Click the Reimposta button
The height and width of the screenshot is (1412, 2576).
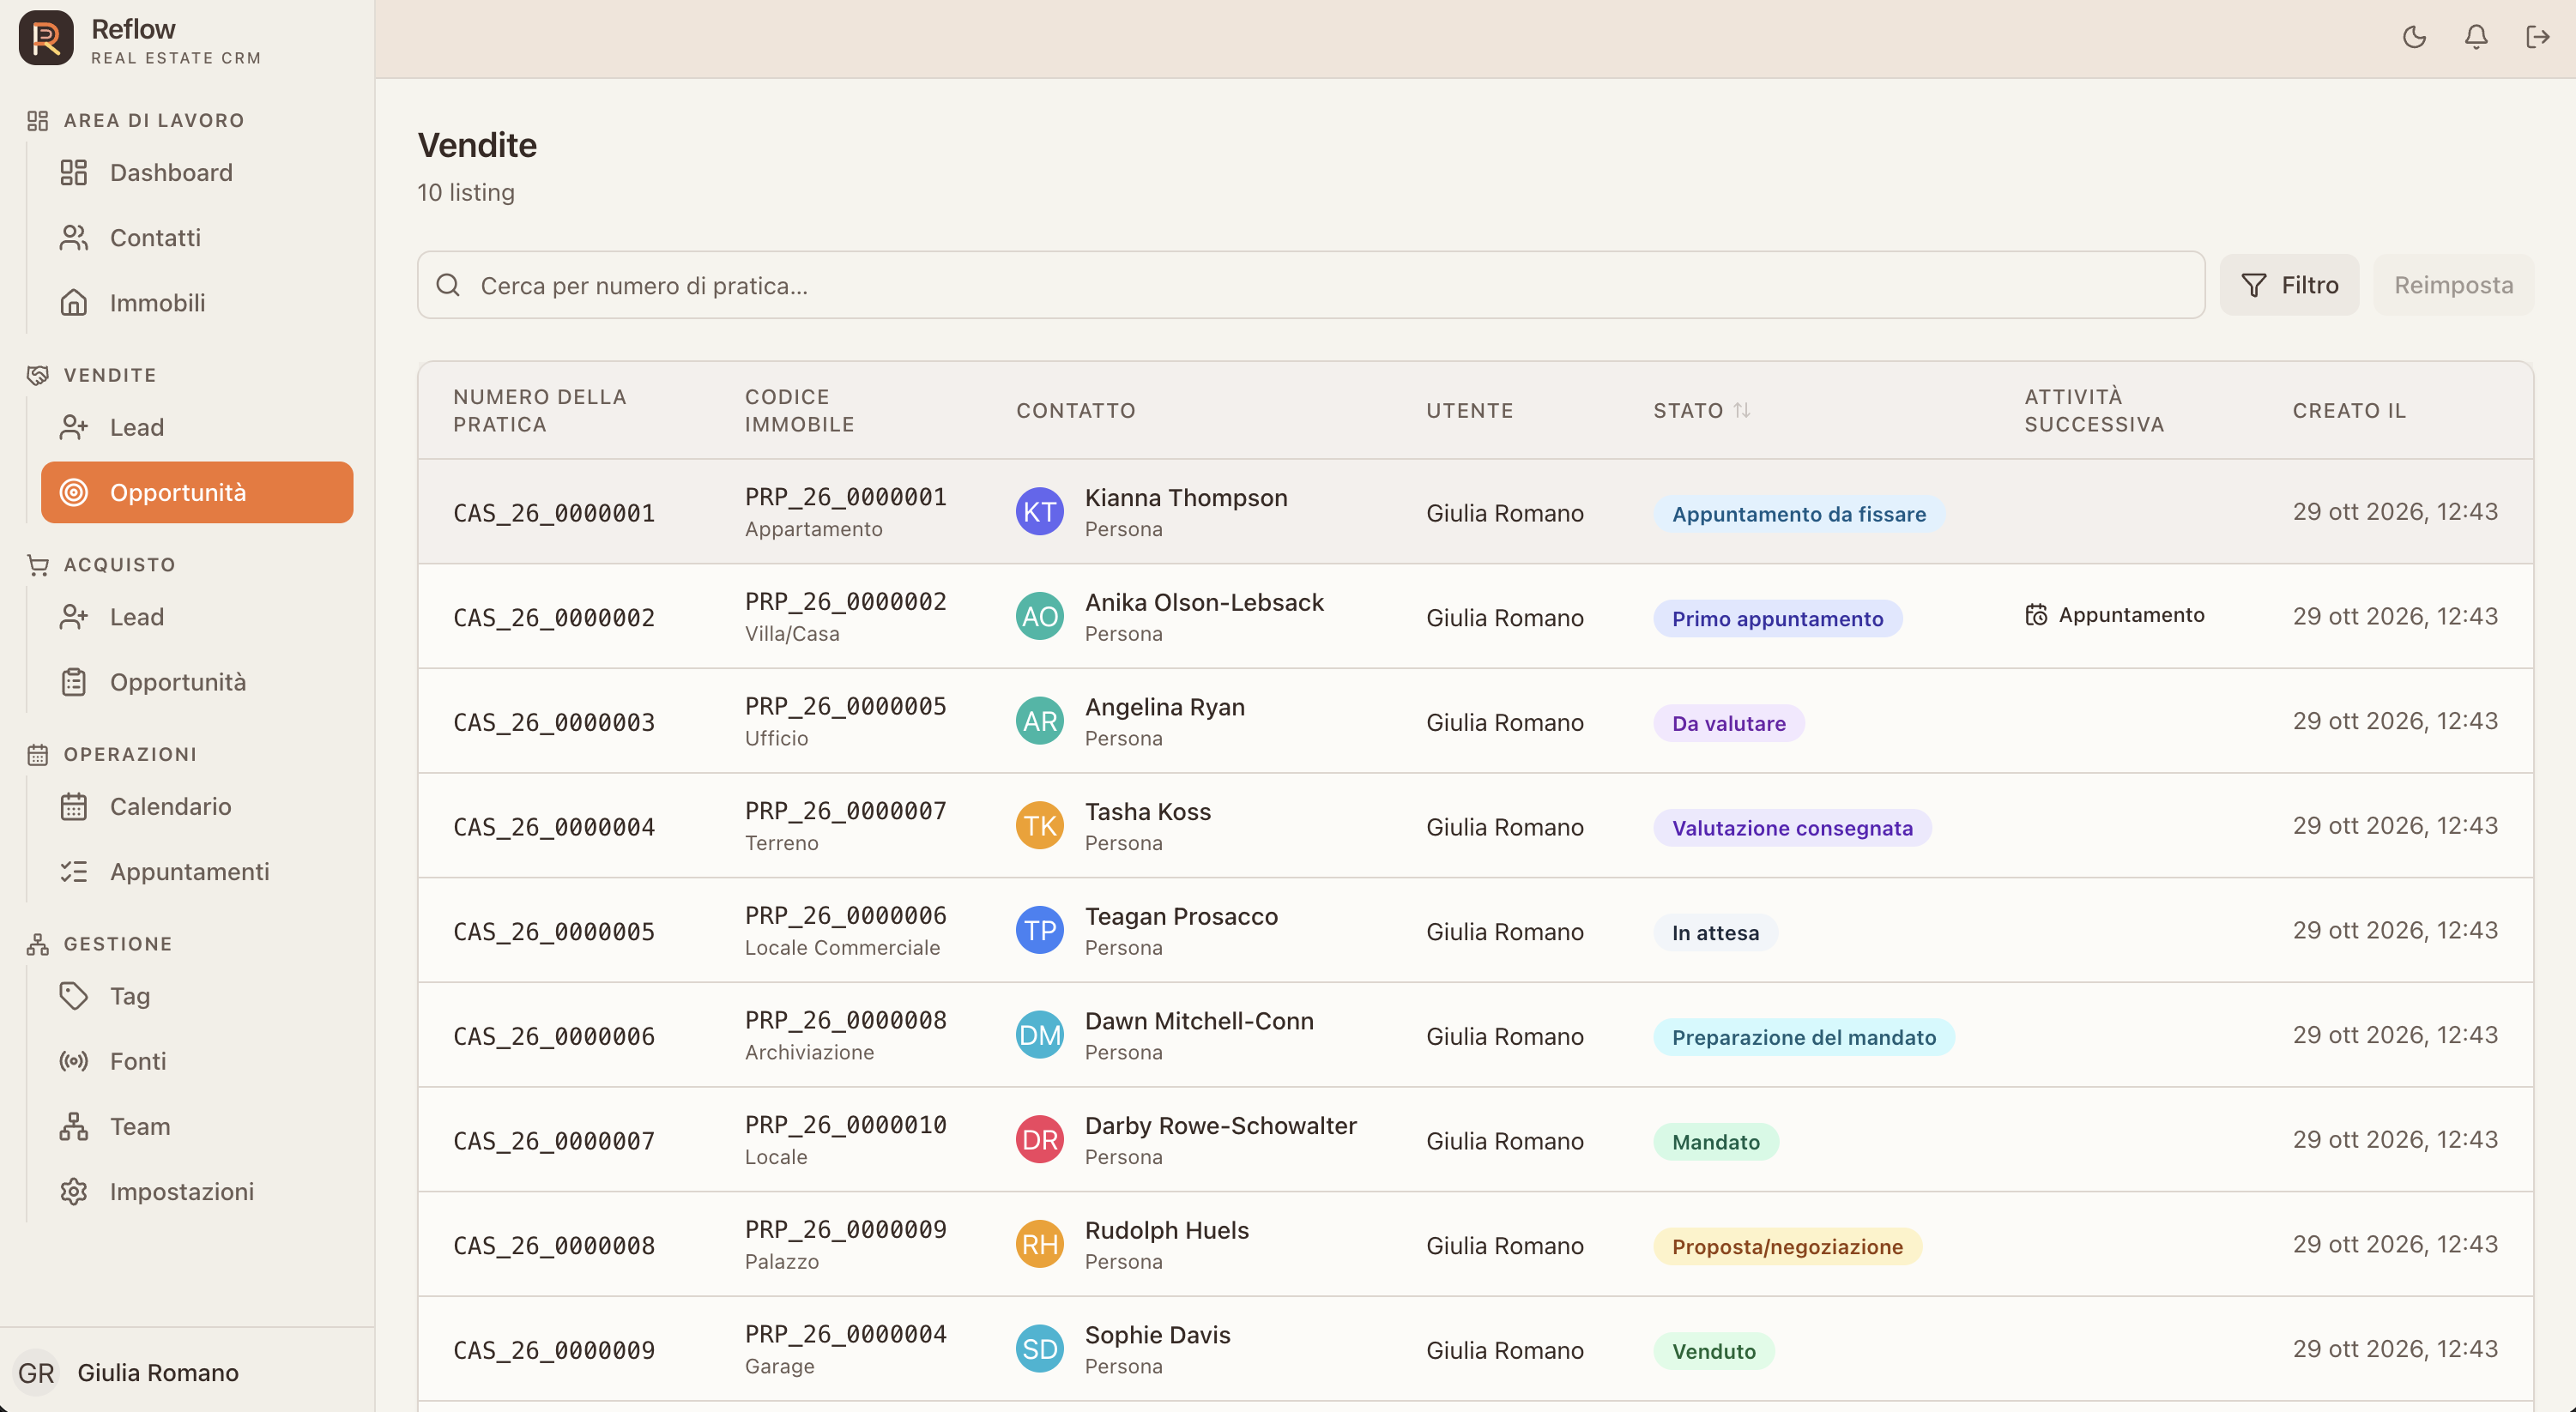click(x=2453, y=285)
